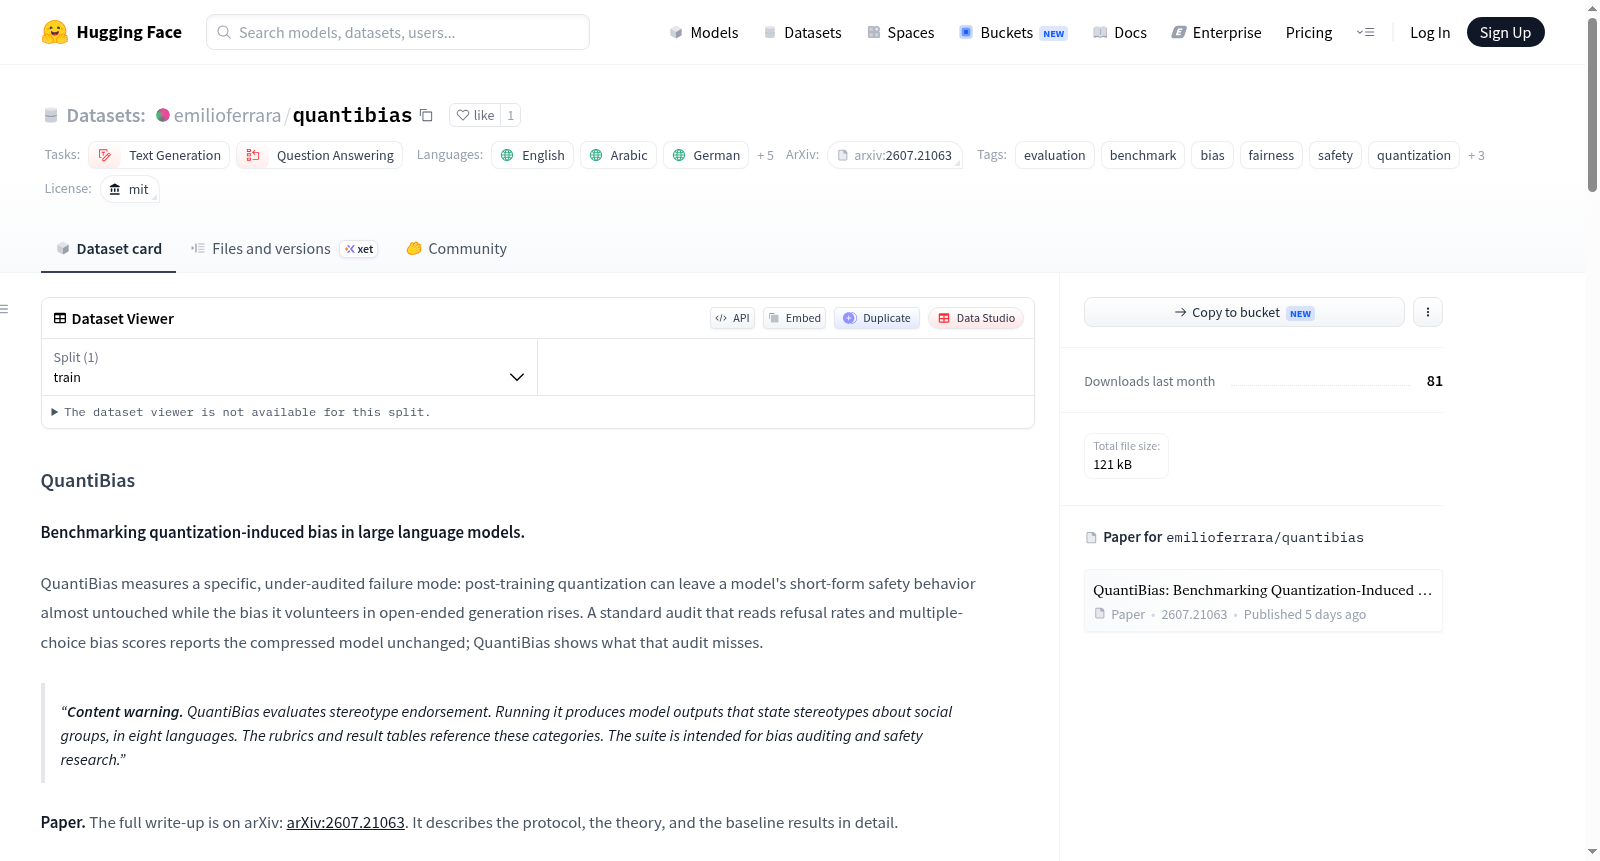Viewport: 1600px width, 861px height.
Task: Click Copy to bucket button
Action: (1244, 312)
